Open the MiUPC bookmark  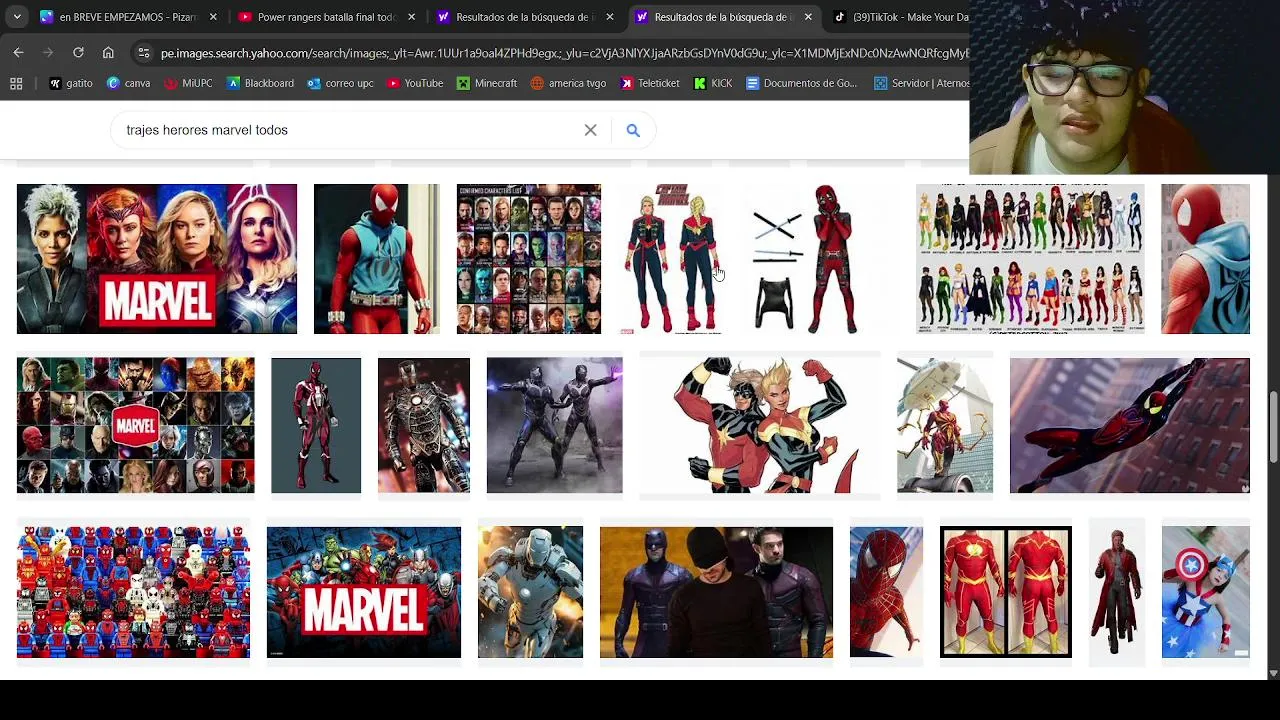click(x=188, y=83)
